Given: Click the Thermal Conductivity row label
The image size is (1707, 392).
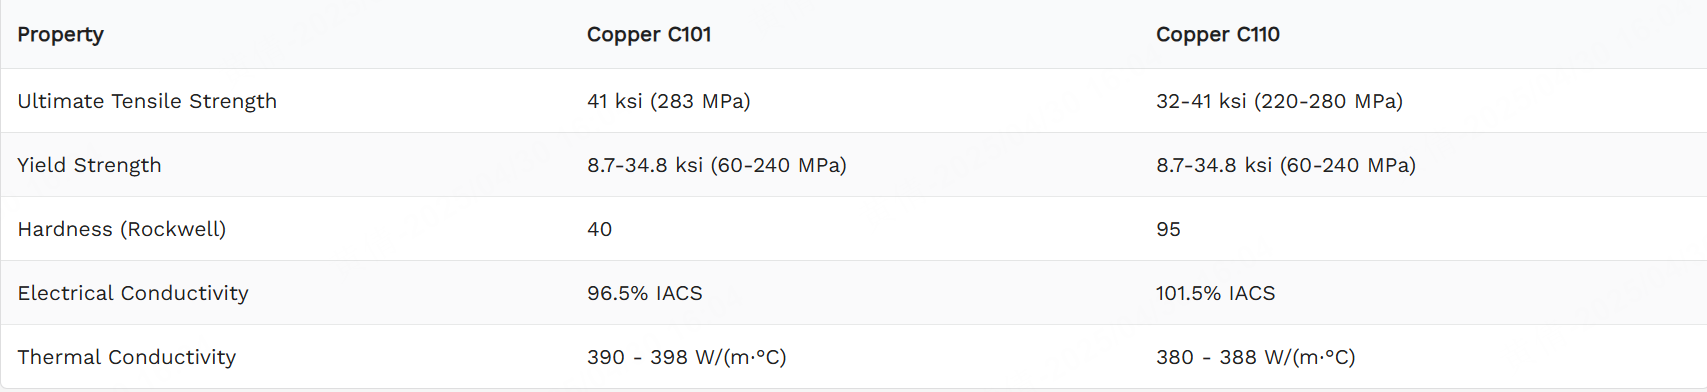Looking at the screenshot, I should point(127,357).
